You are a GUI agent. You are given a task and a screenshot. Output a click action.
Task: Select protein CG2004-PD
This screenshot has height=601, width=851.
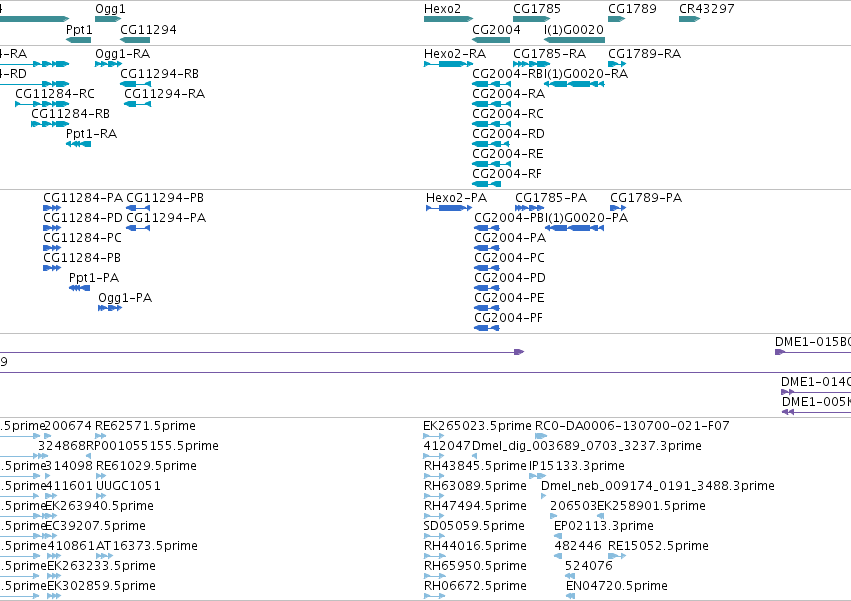[x=487, y=288]
